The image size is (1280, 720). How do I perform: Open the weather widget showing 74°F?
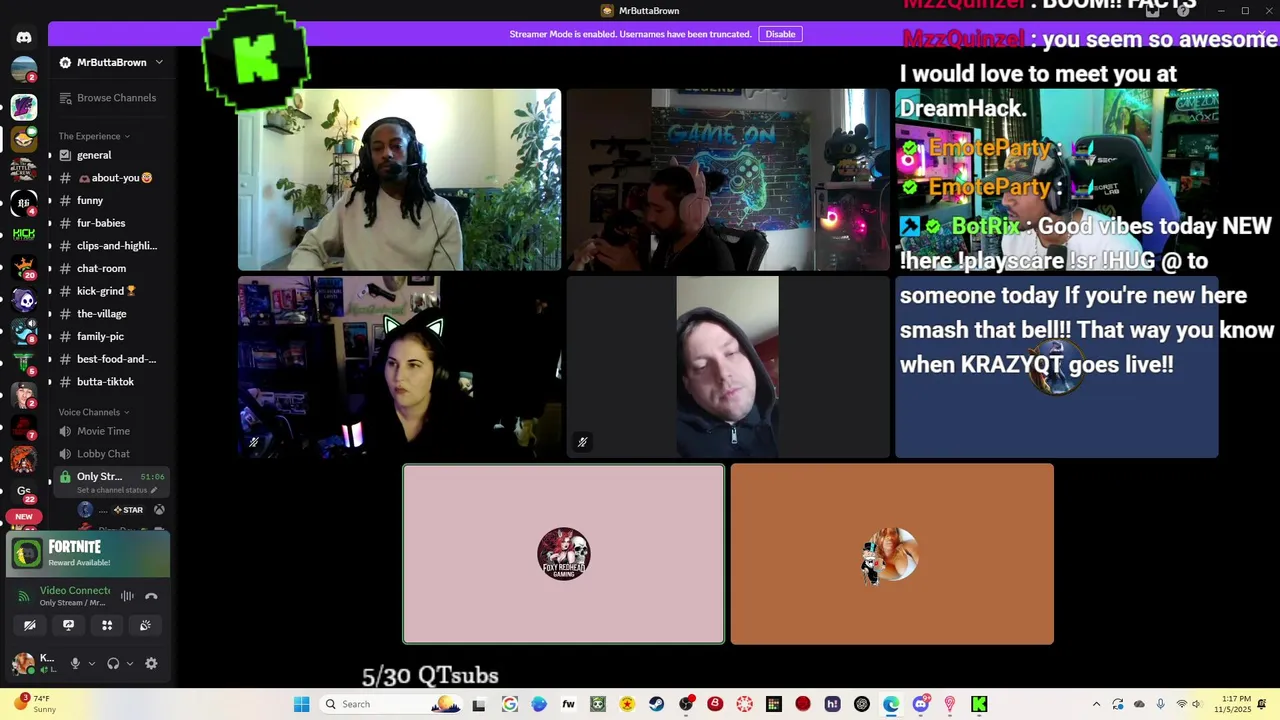click(x=34, y=704)
